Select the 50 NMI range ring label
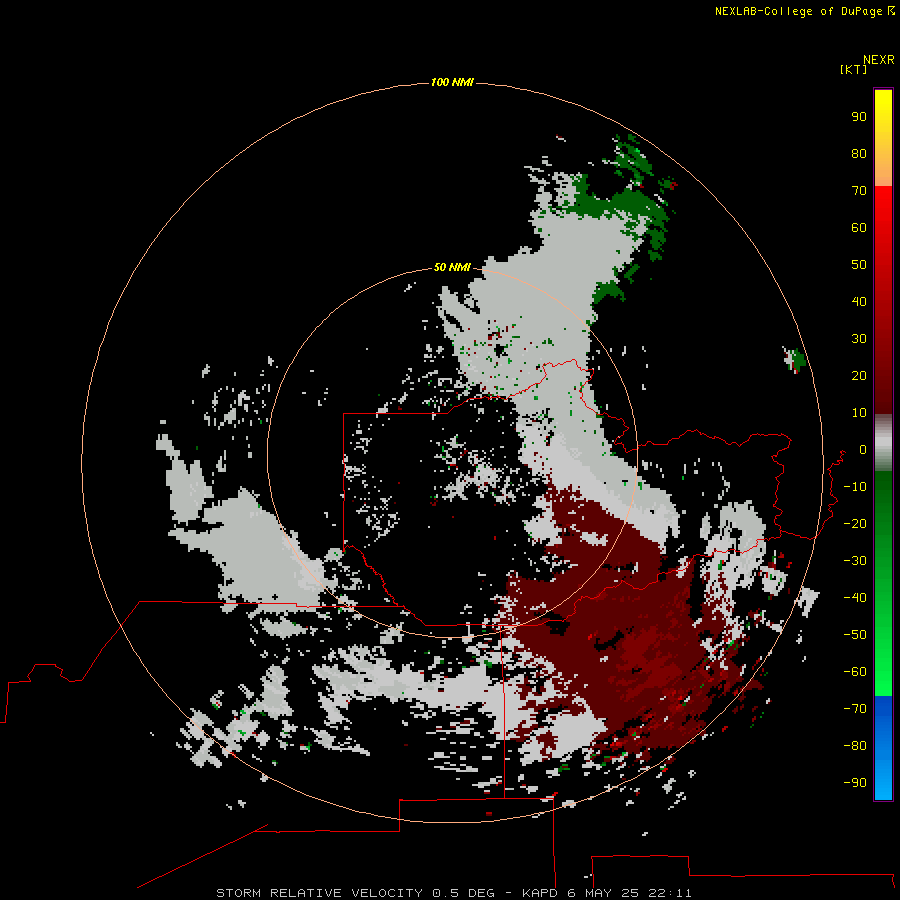Viewport: 900px width, 900px height. tap(452, 267)
